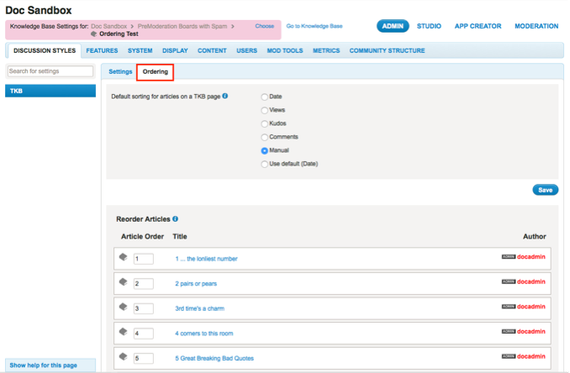The width and height of the screenshot is (570, 373).
Task: Click the order number field showing 1
Action: pyautogui.click(x=143, y=259)
